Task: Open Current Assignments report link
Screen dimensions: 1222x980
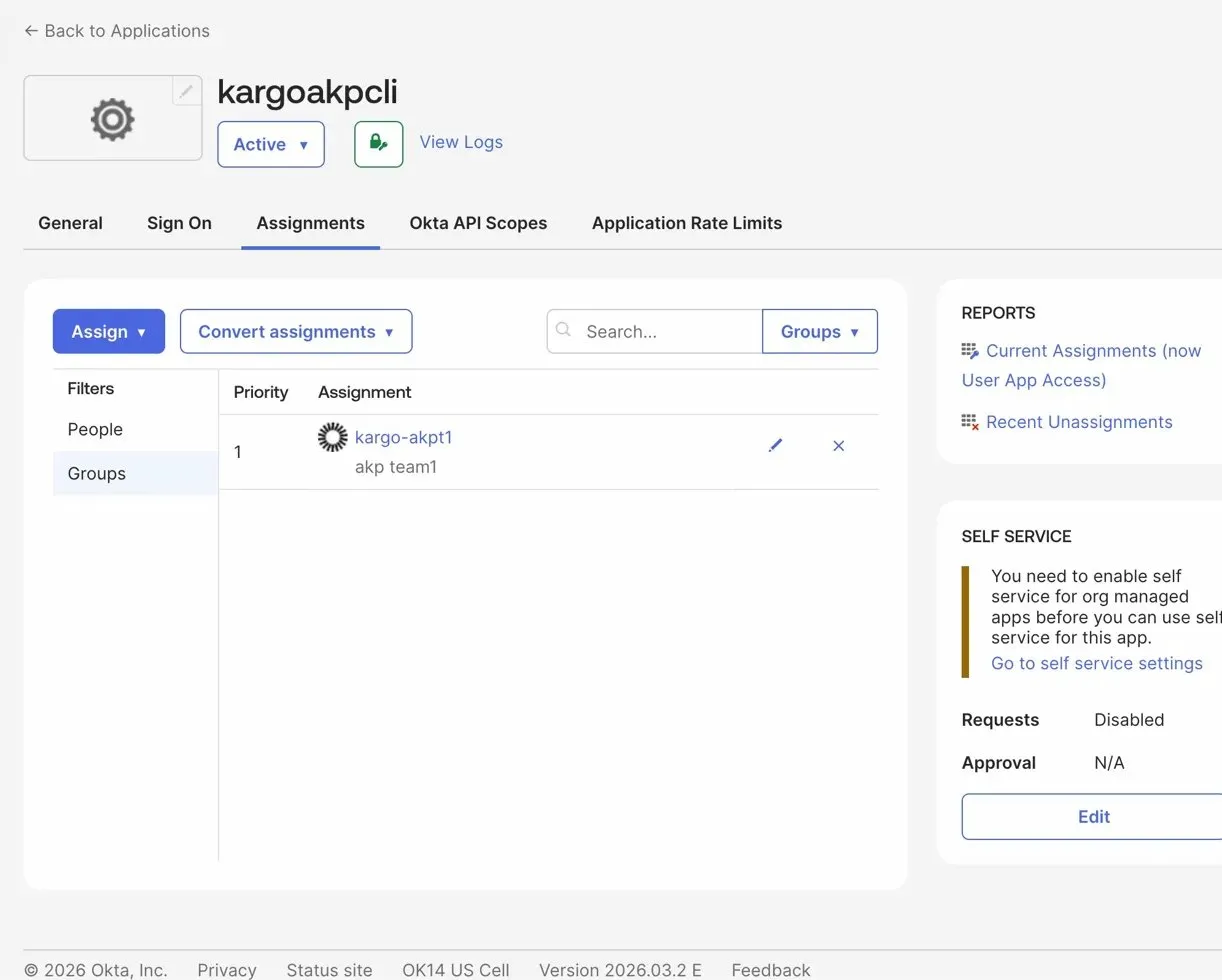Action: (x=1081, y=365)
